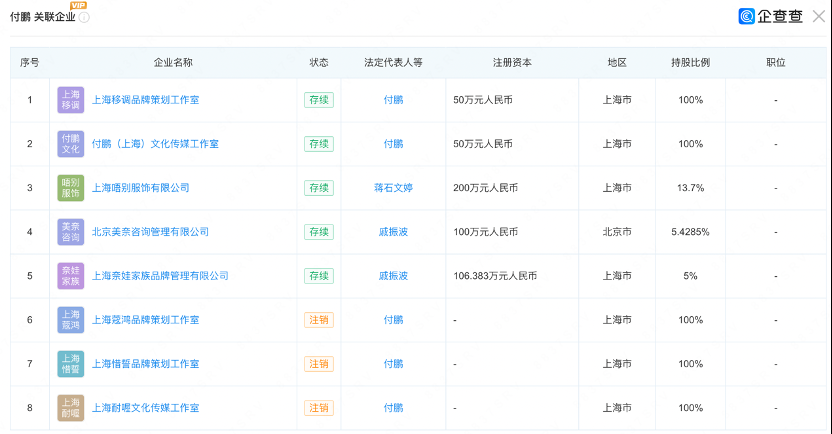Click 106.383万元人民币 capital value
The height and width of the screenshot is (434, 832).
pyautogui.click(x=495, y=276)
